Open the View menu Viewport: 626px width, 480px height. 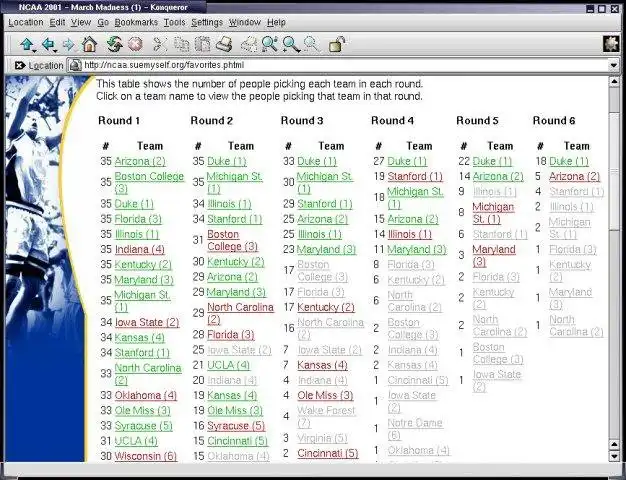coord(81,22)
